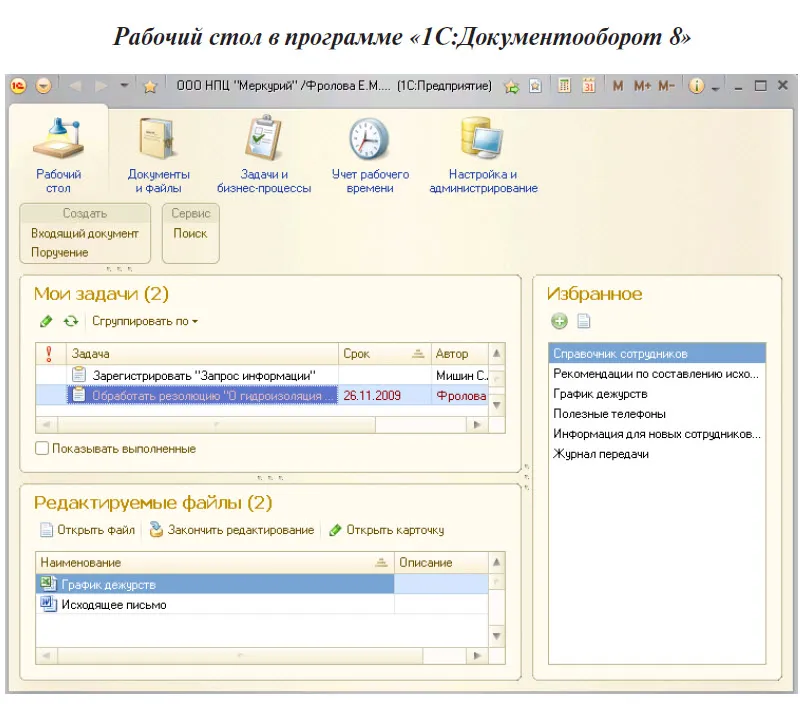
Task: Open Справочник сотрудников favorite
Action: click(657, 354)
